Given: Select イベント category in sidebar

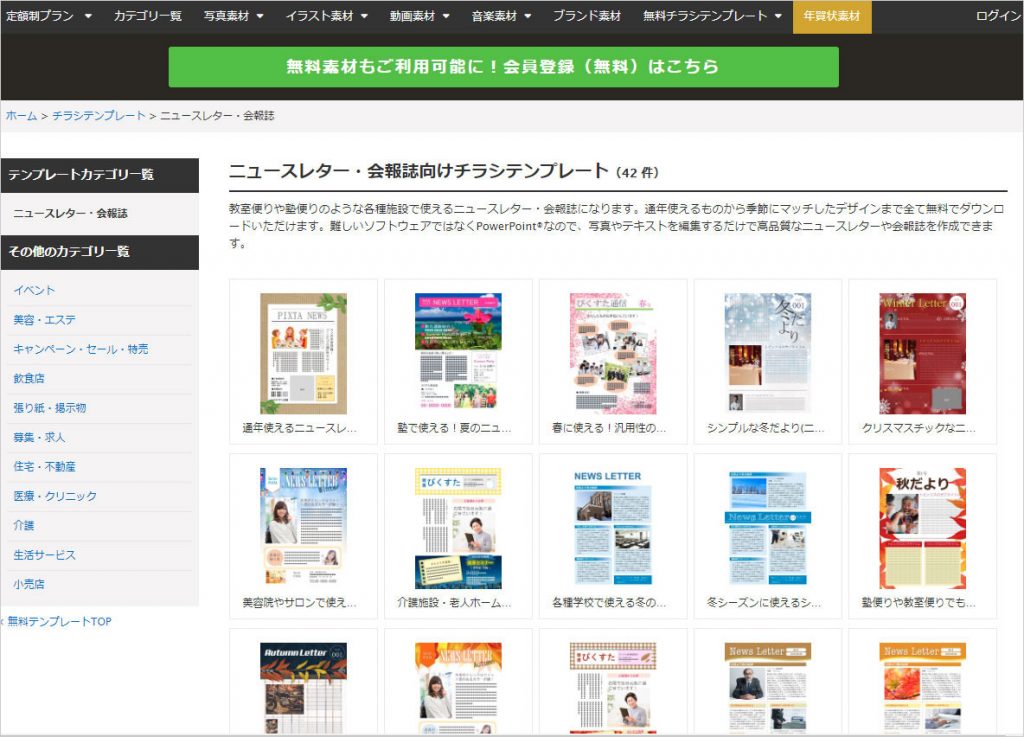Looking at the screenshot, I should coord(34,290).
